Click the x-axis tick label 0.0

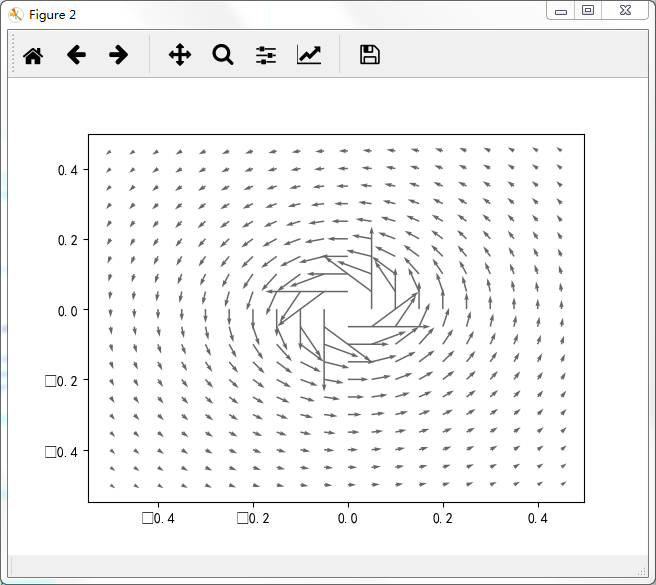[348, 518]
